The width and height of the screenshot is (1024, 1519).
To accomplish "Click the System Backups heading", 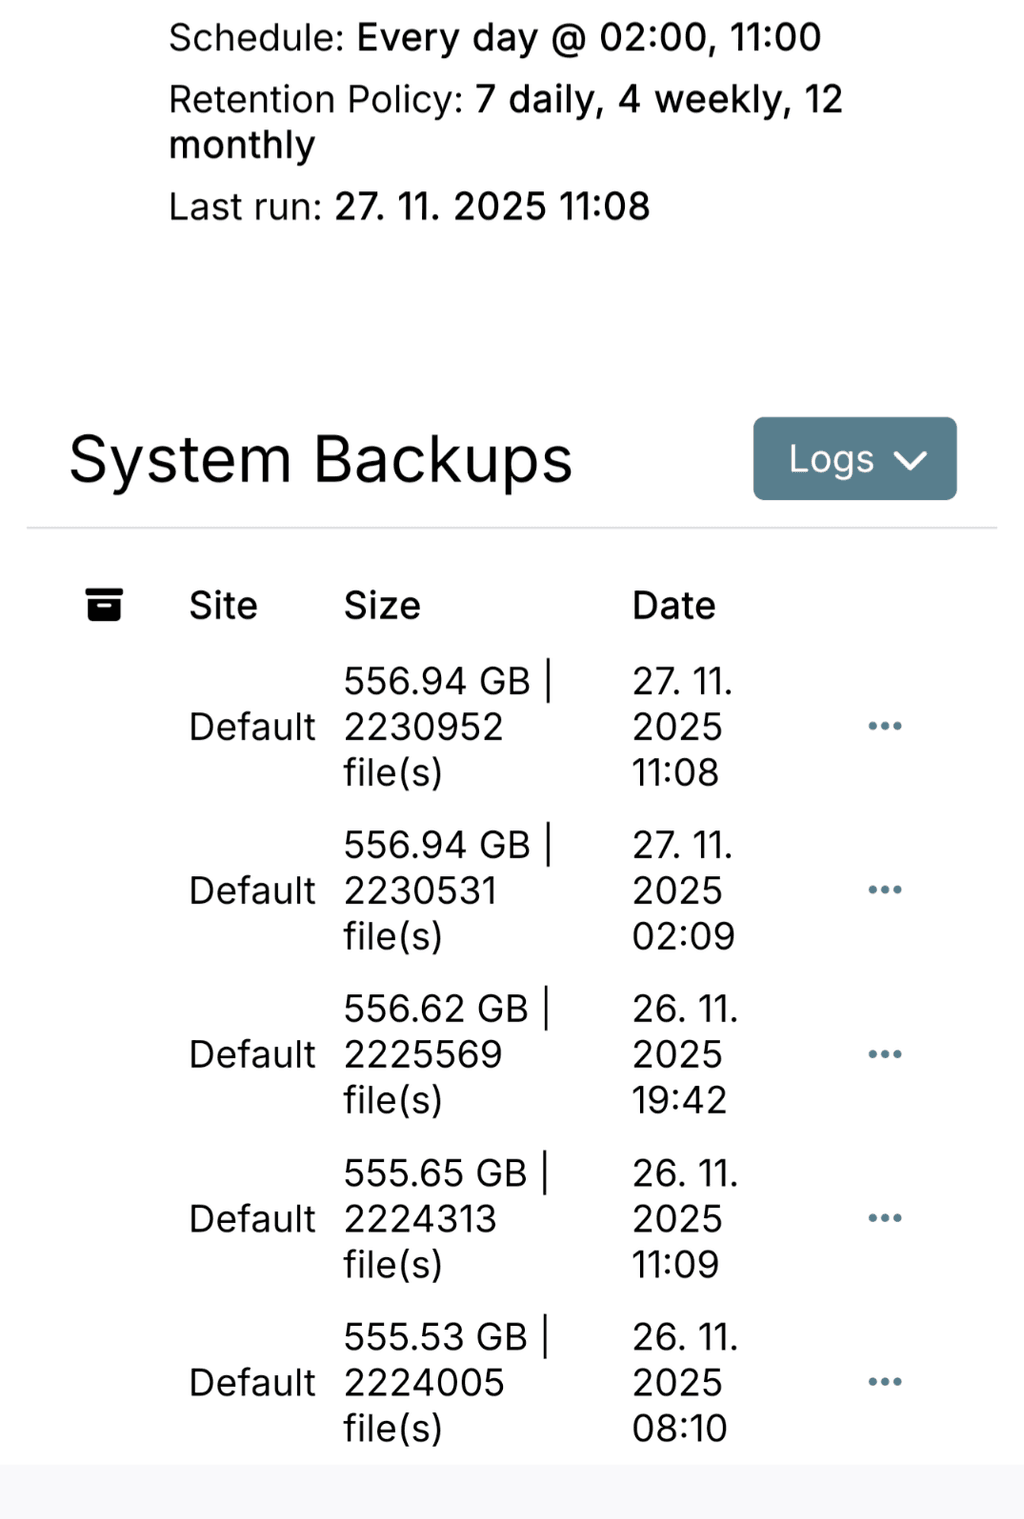I will click(x=320, y=460).
